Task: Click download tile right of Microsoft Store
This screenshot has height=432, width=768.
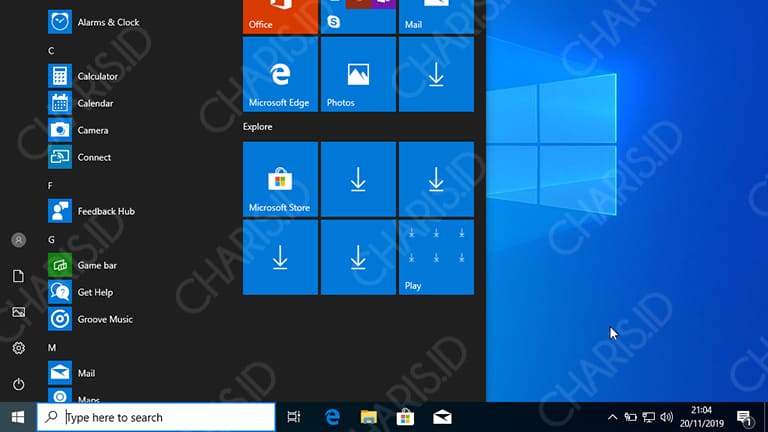Action: tap(358, 179)
